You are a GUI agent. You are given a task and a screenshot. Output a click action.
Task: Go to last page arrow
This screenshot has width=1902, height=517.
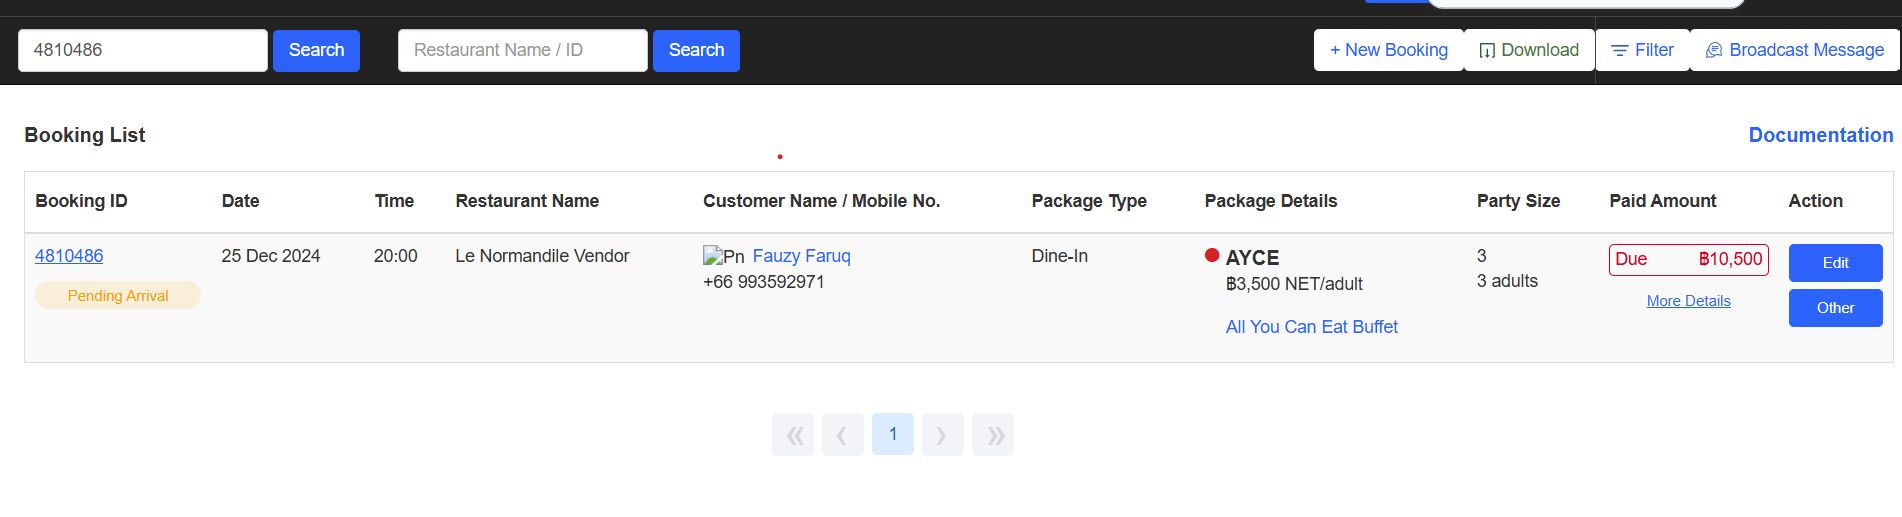(x=993, y=435)
